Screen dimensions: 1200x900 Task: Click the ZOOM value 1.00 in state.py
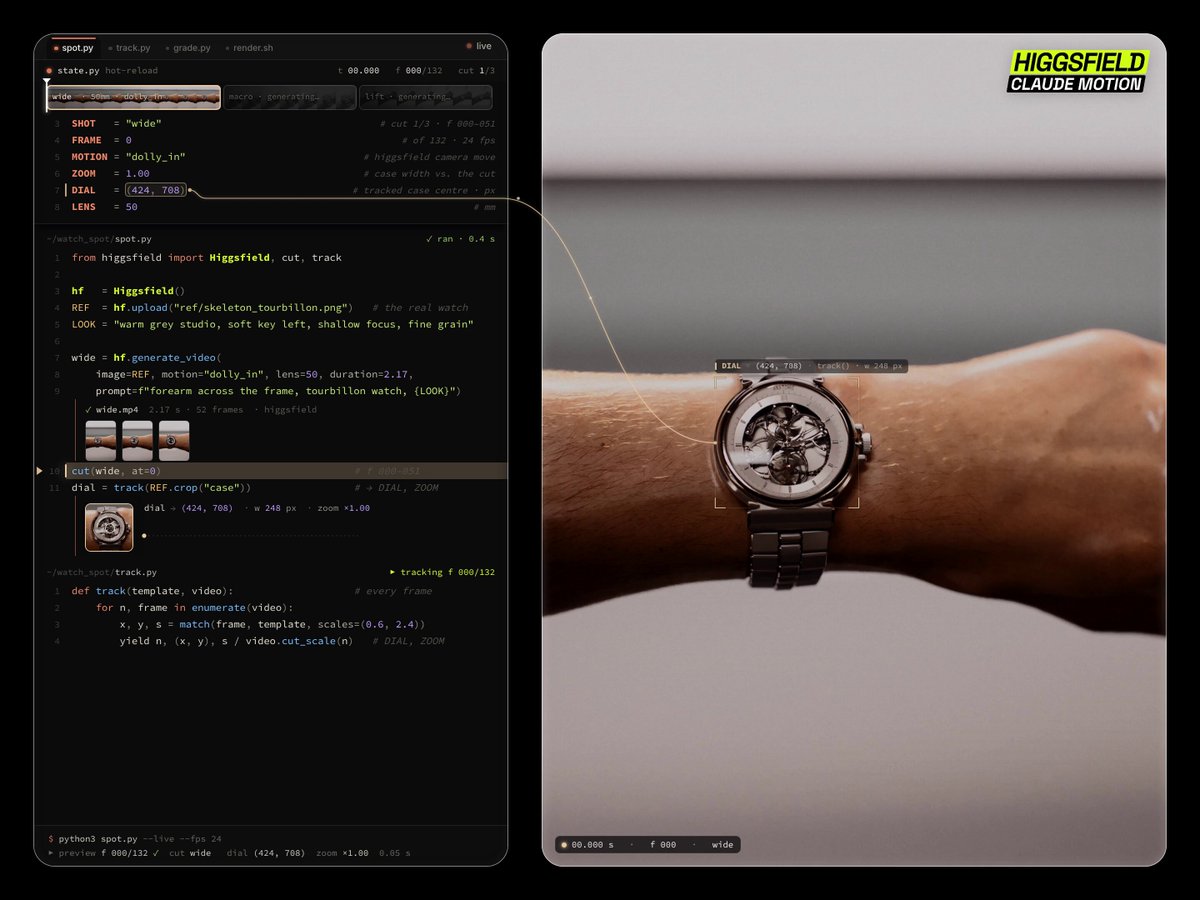(140, 174)
